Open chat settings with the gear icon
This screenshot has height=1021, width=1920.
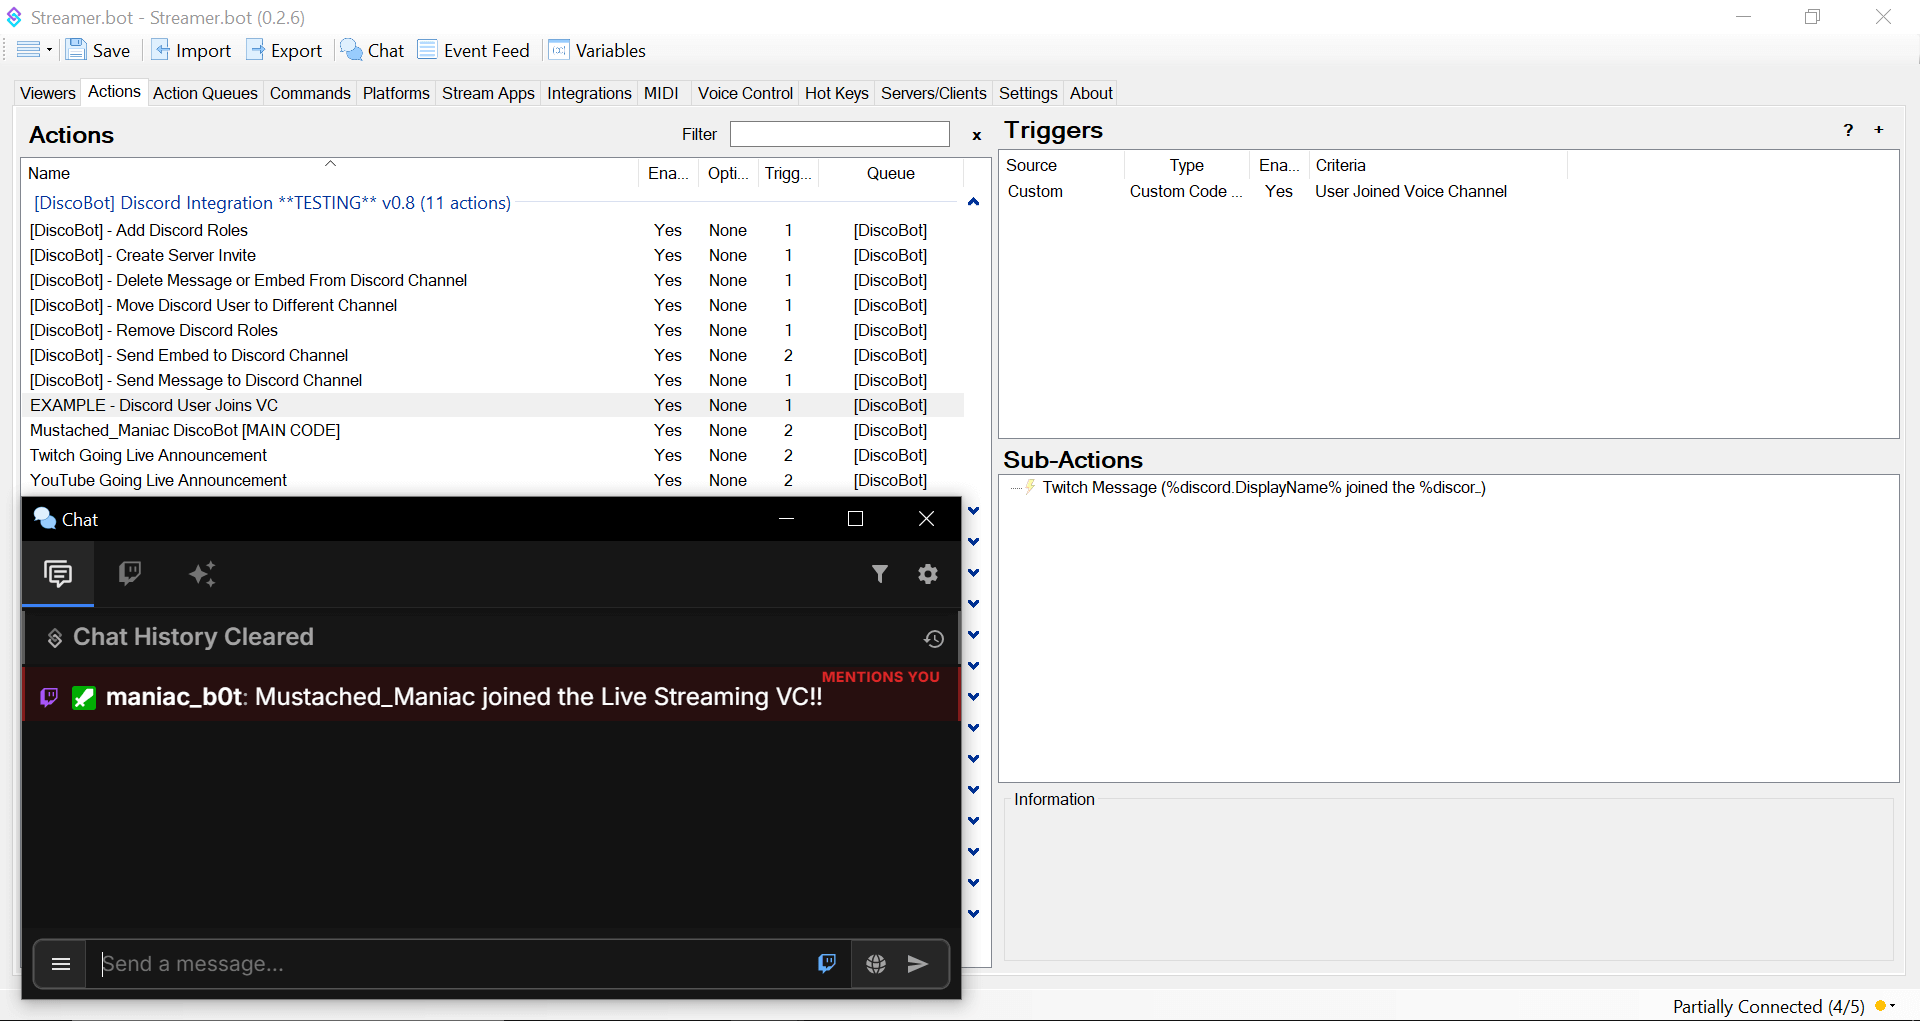click(928, 574)
